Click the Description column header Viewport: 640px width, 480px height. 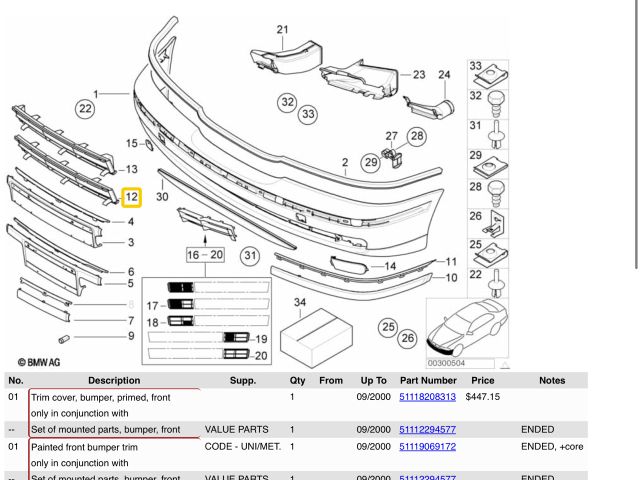click(x=114, y=380)
